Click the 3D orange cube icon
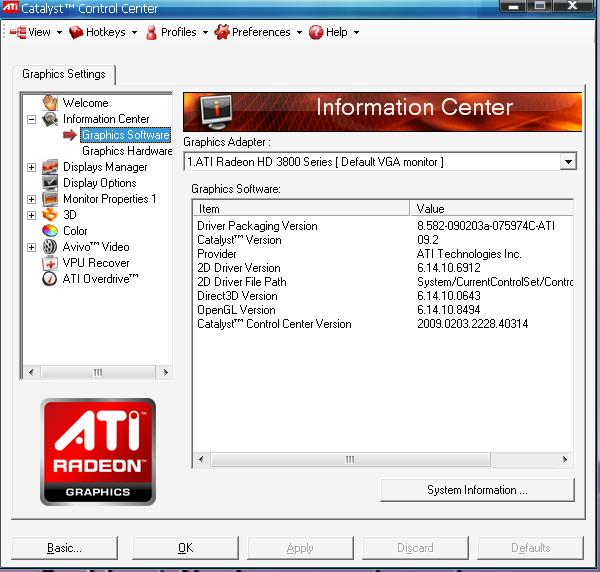600x572 pixels. click(x=50, y=215)
